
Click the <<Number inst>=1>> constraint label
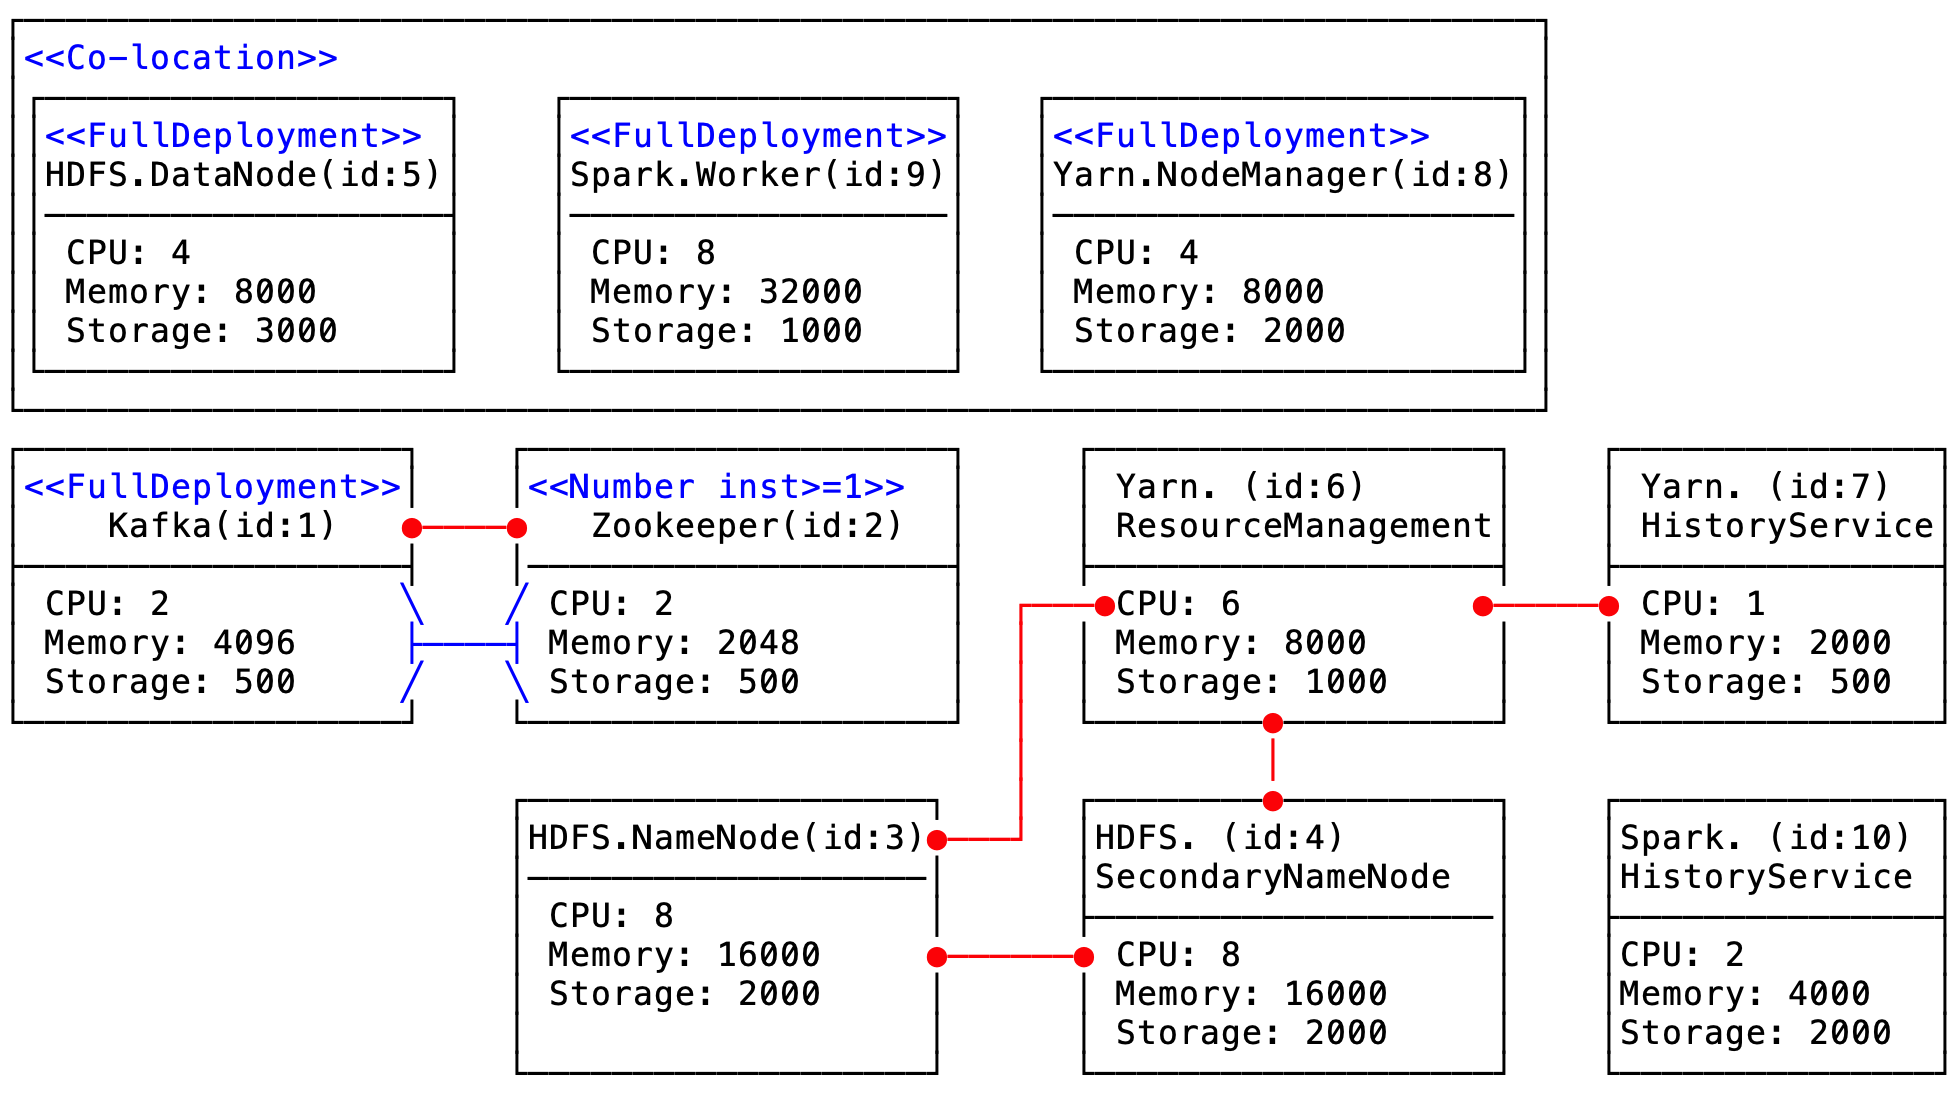716,487
